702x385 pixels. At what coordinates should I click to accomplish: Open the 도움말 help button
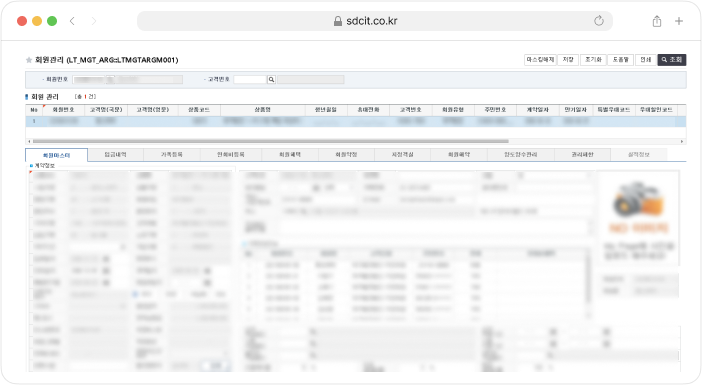pos(621,60)
